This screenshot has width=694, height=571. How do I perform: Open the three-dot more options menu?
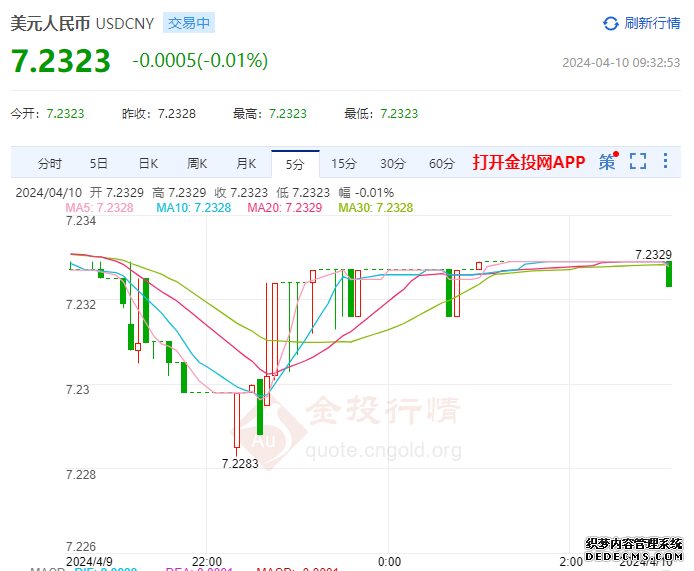click(665, 161)
